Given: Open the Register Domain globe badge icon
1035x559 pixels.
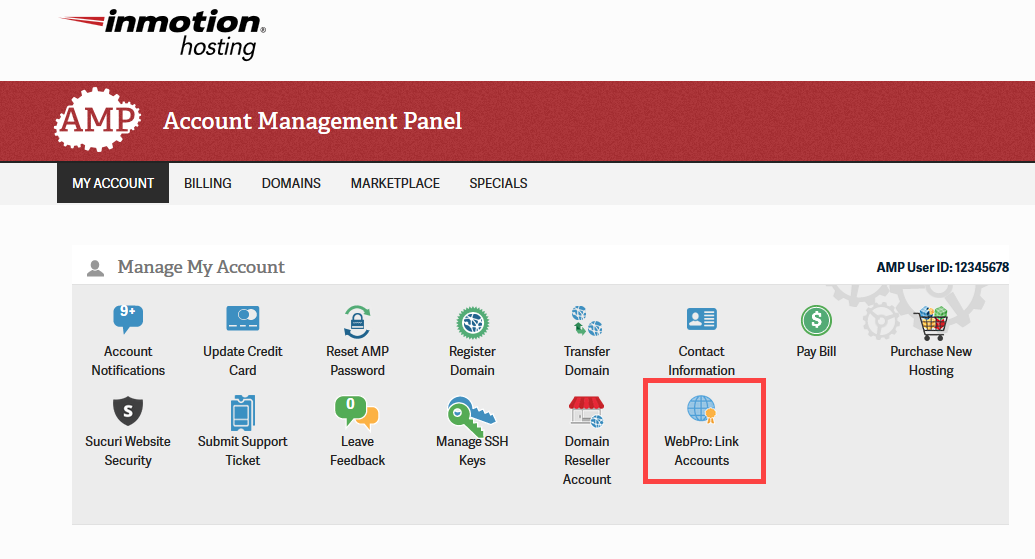Looking at the screenshot, I should pos(472,323).
